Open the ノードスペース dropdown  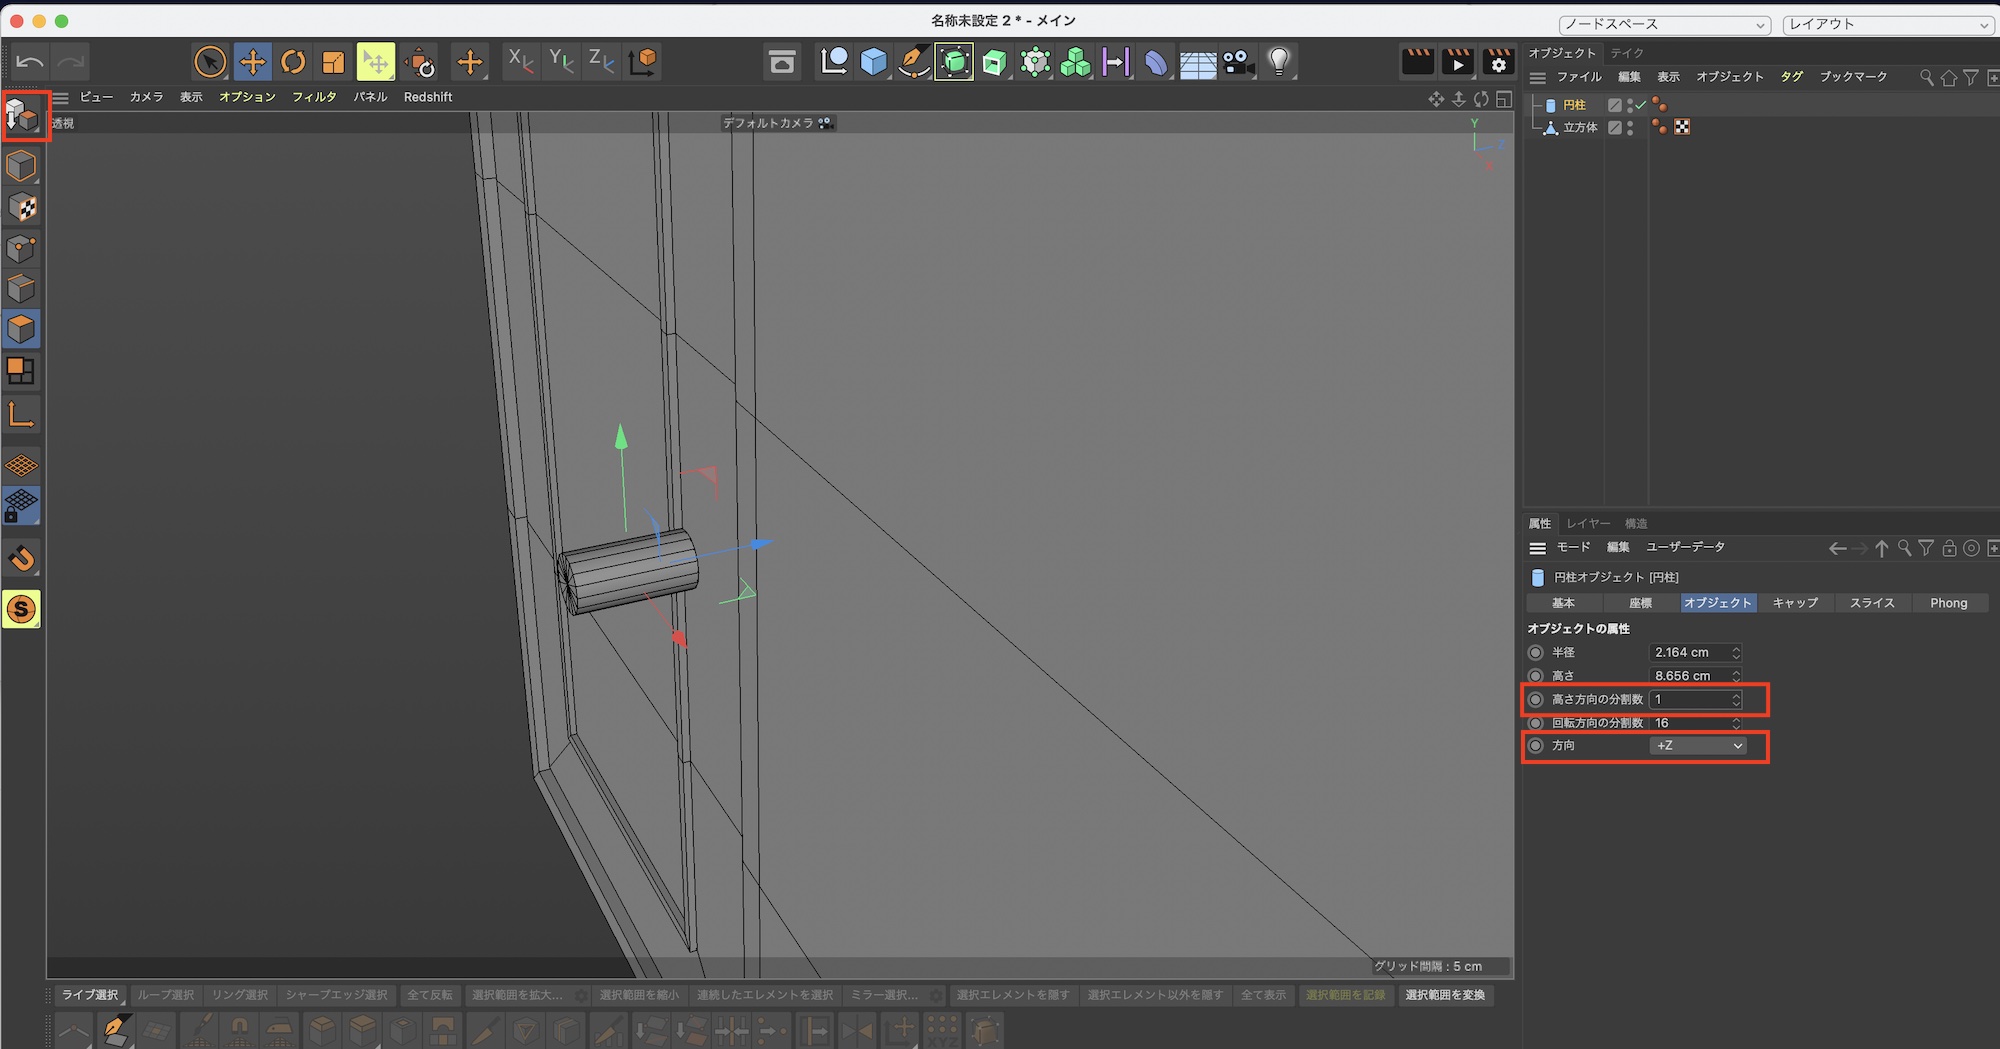point(1664,24)
